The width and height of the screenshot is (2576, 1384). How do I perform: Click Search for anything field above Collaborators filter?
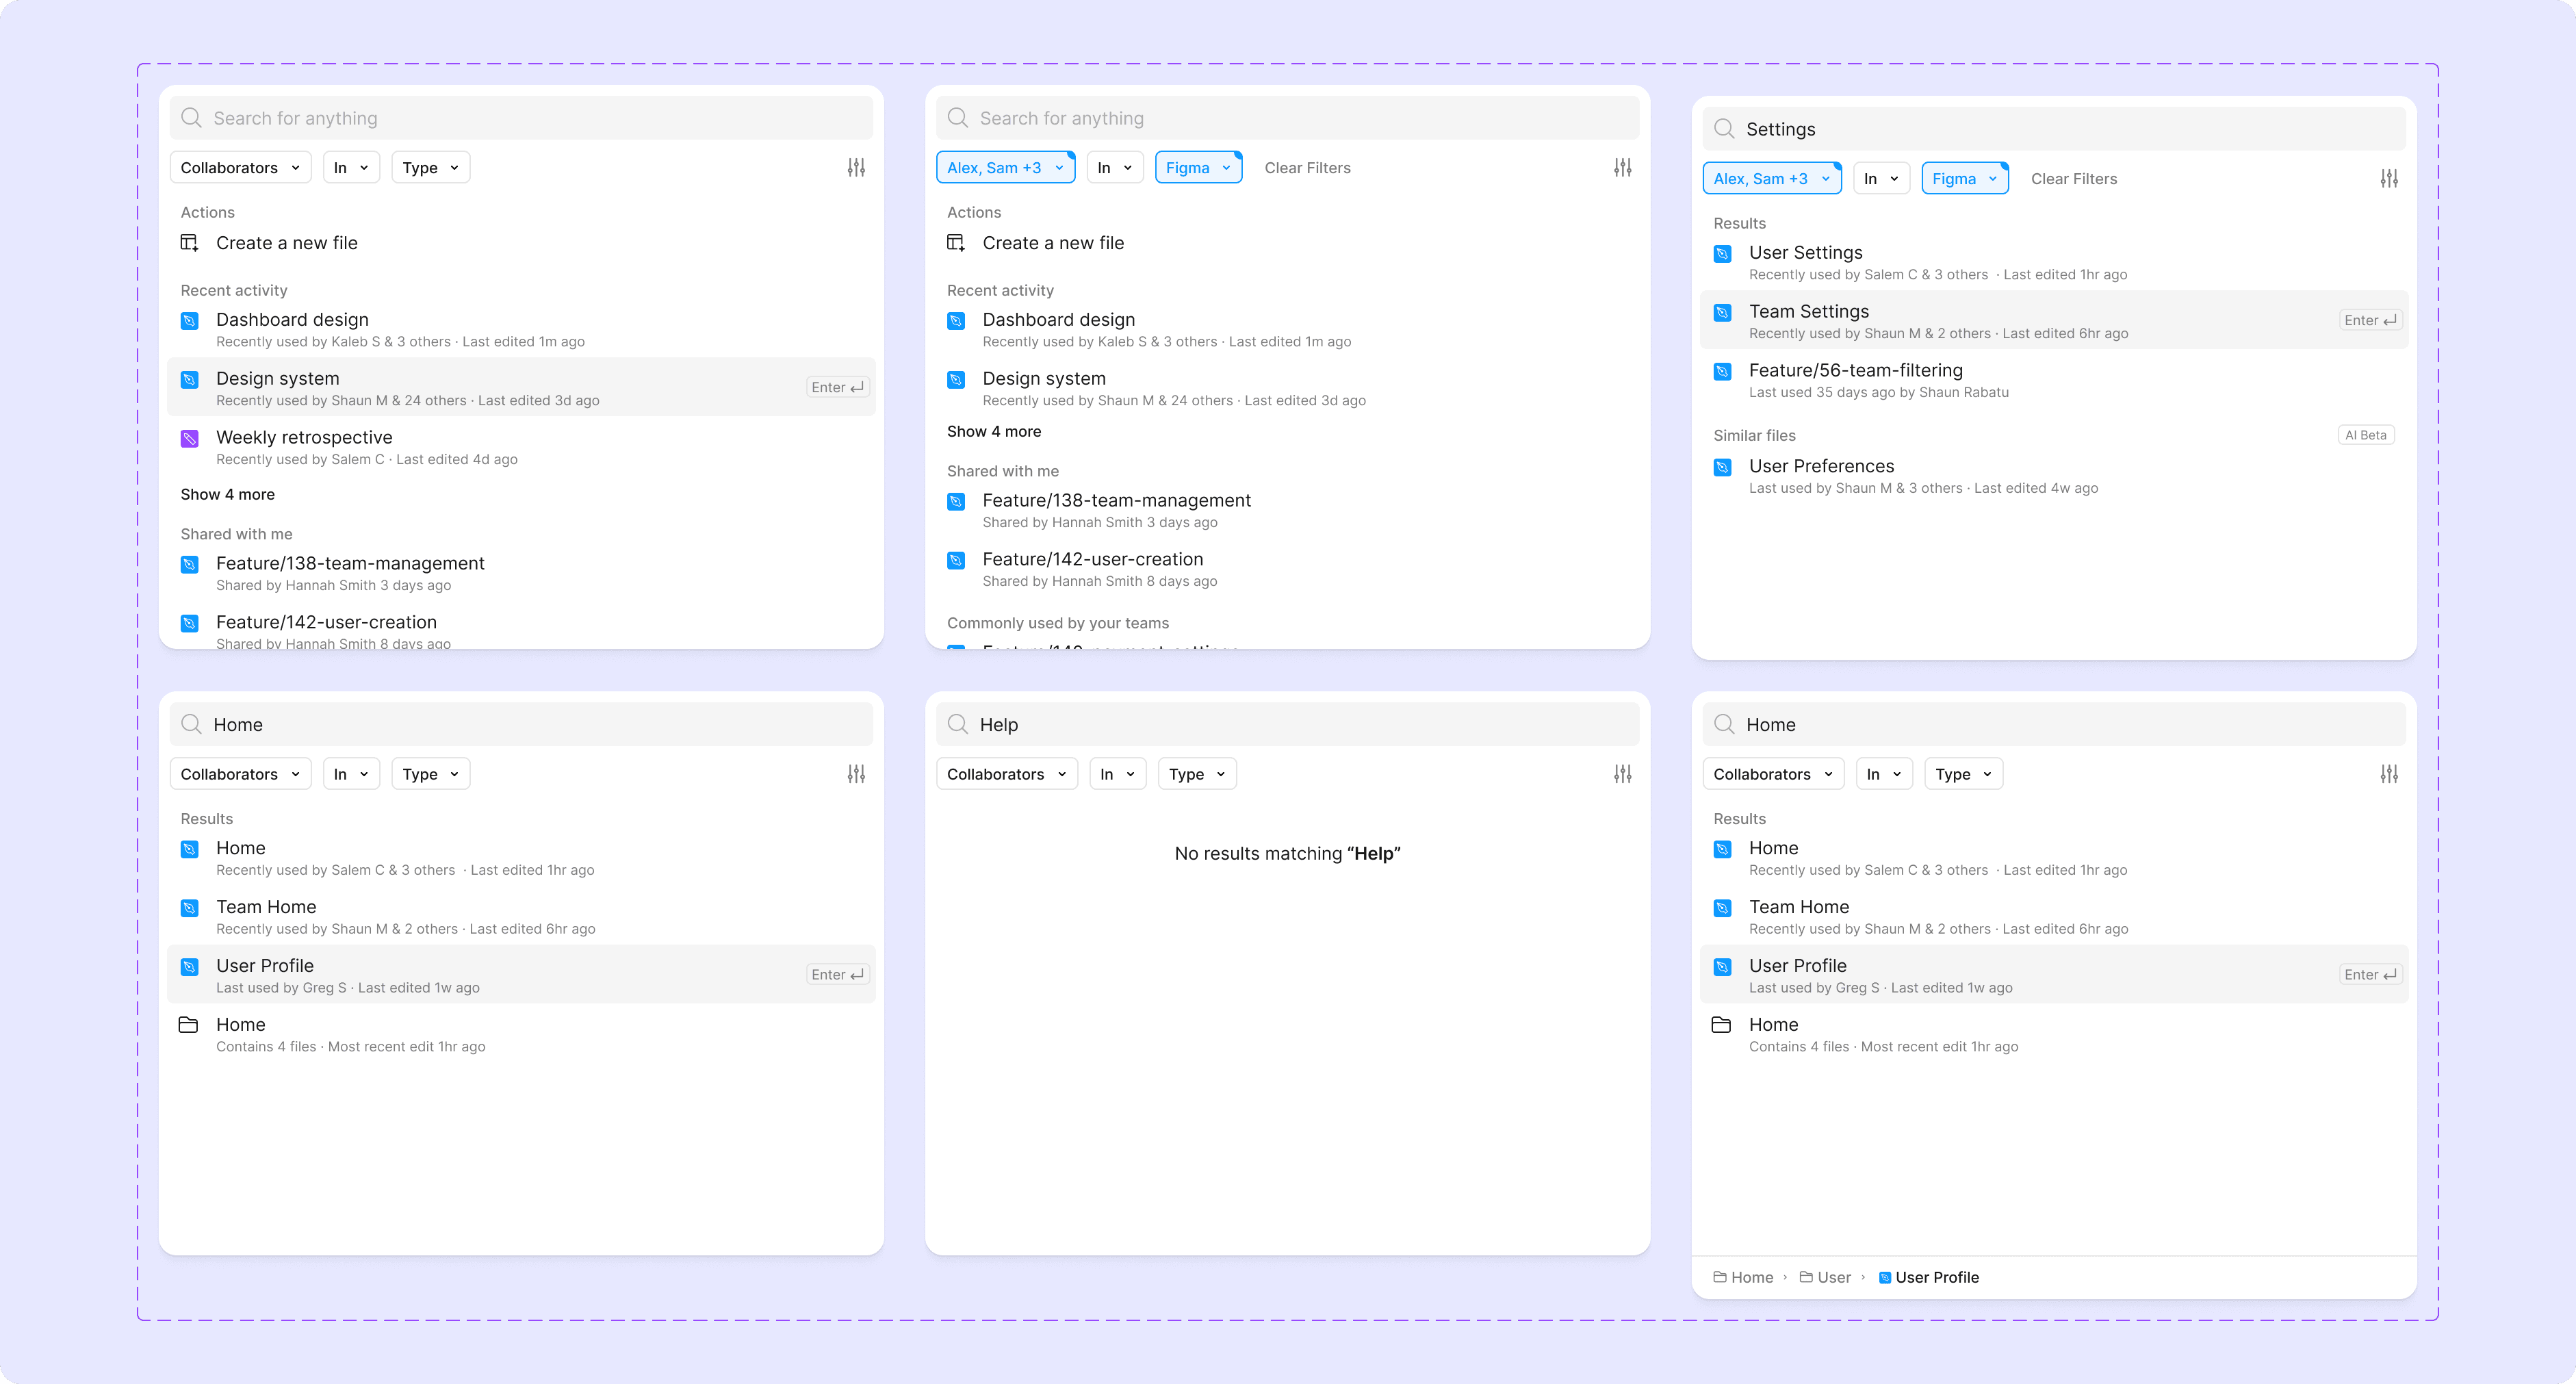521,118
